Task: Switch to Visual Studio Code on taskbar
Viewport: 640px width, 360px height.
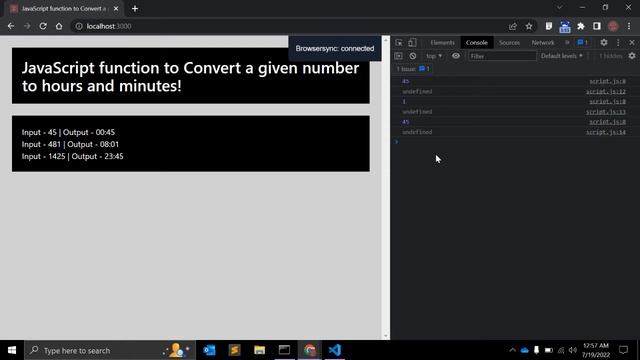Action: pos(334,350)
